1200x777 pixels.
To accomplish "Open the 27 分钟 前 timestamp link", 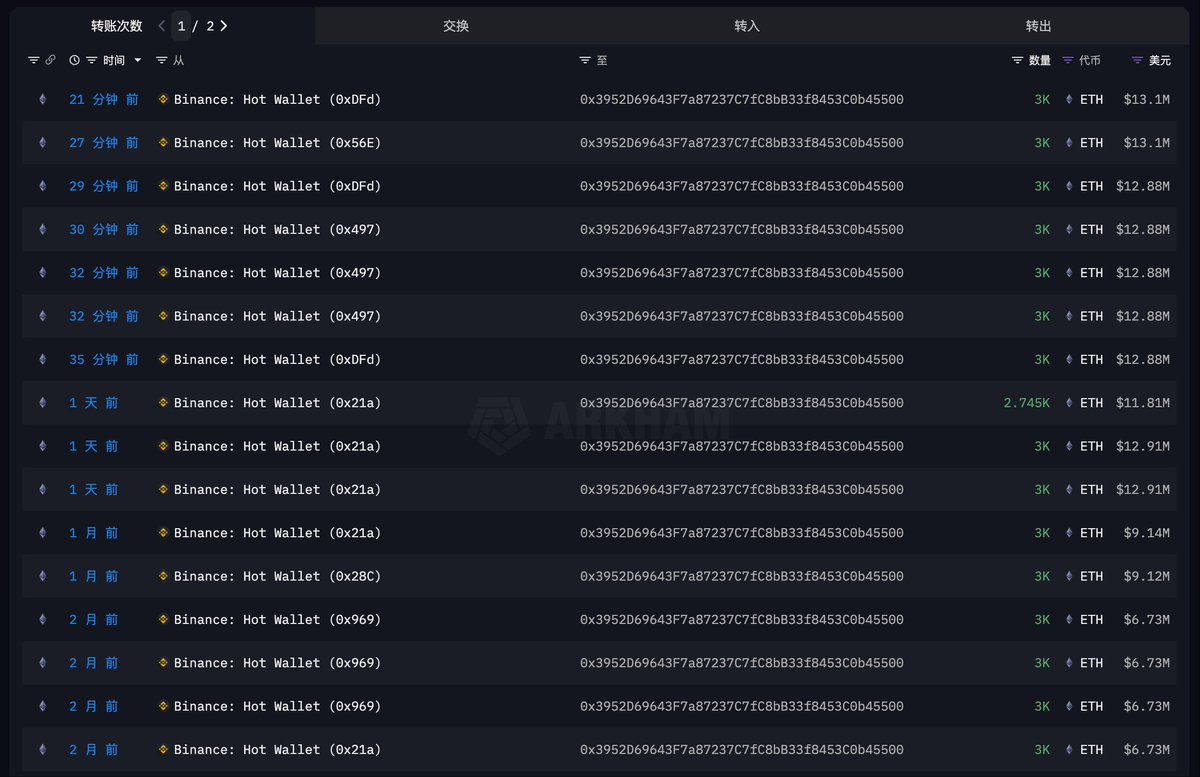I will 104,143.
